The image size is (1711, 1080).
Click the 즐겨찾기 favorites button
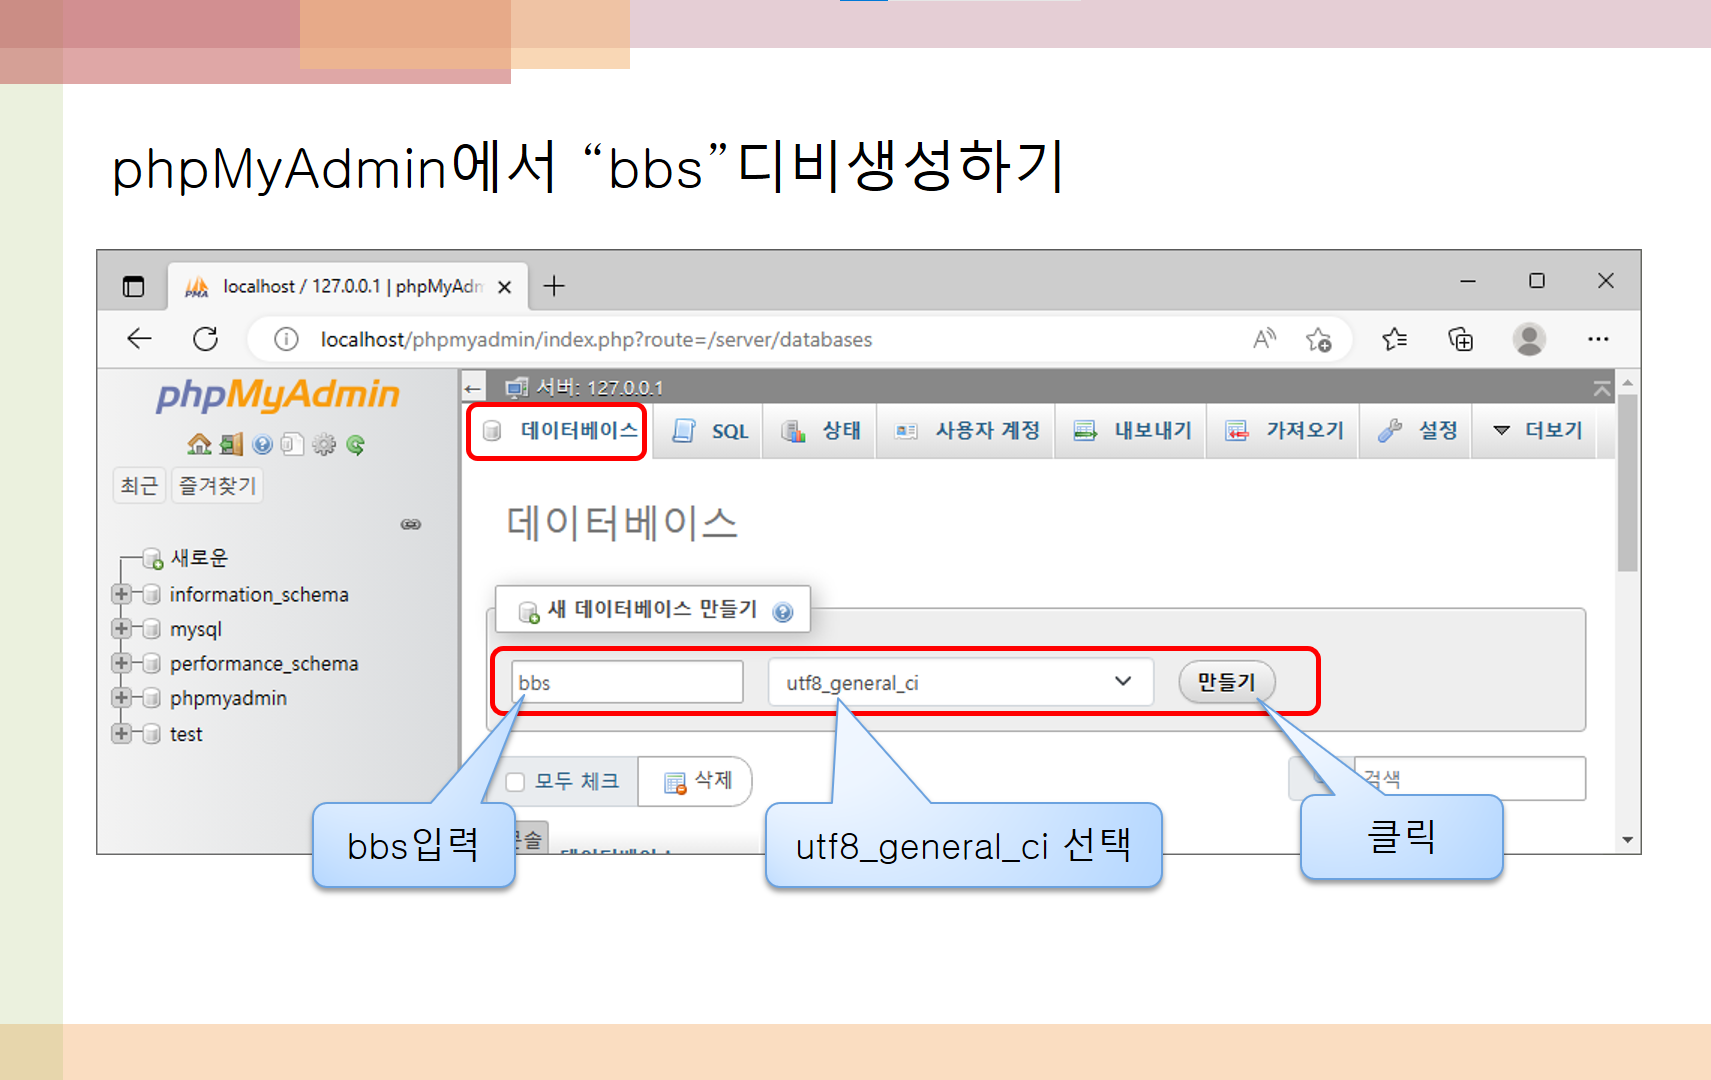coord(217,486)
